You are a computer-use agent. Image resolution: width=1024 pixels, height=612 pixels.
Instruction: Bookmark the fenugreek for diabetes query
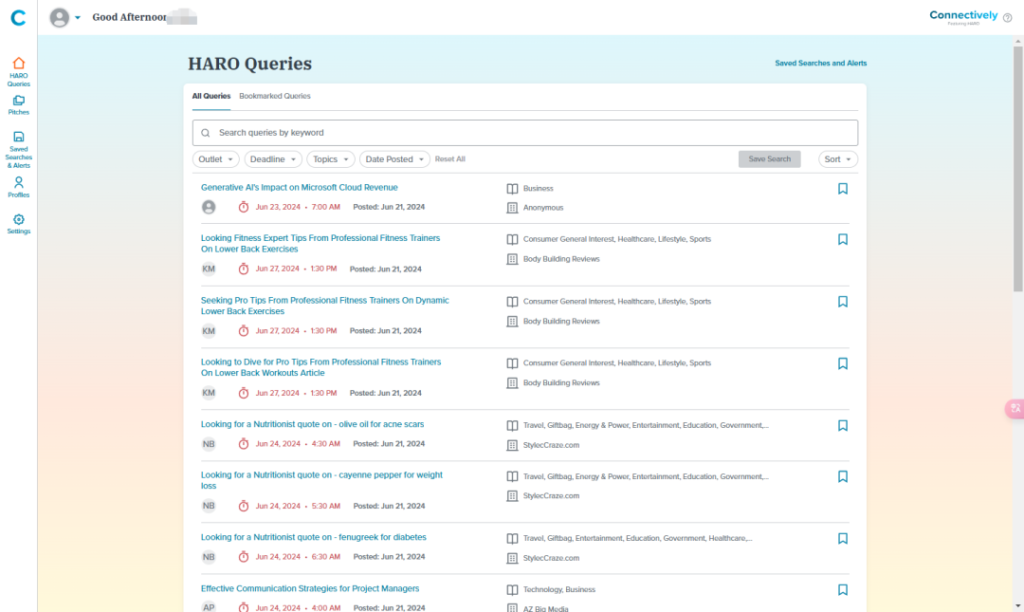(842, 539)
